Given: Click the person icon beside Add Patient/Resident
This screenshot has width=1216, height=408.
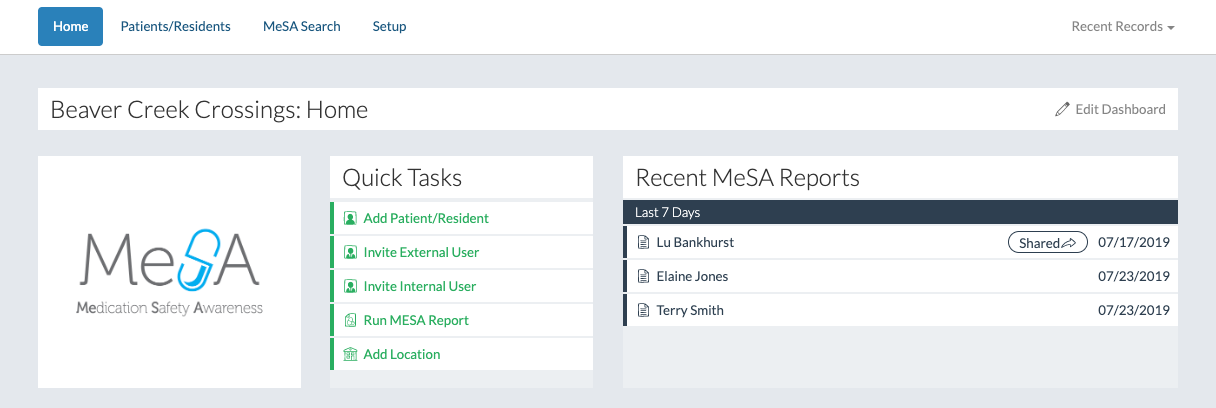Looking at the screenshot, I should [350, 218].
